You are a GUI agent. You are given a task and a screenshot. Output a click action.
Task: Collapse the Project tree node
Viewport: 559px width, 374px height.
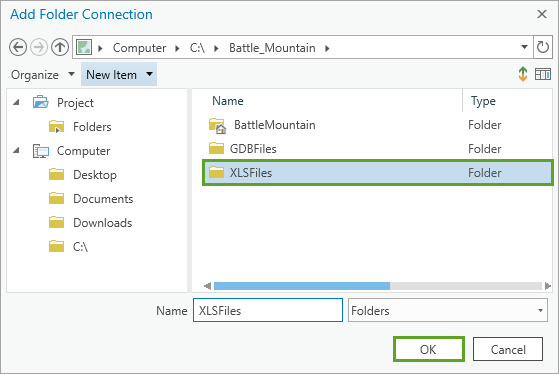(x=16, y=103)
